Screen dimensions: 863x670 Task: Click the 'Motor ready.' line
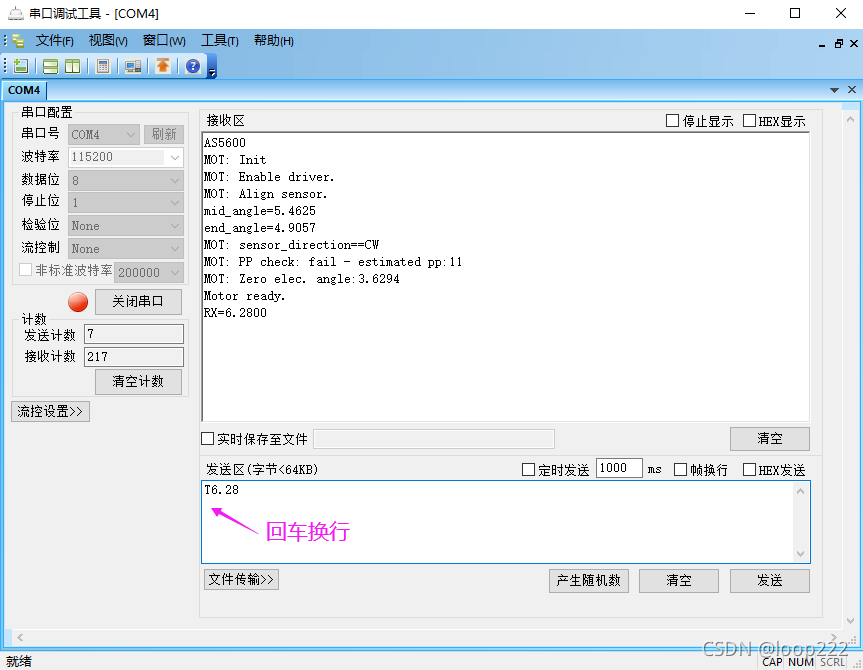244,296
